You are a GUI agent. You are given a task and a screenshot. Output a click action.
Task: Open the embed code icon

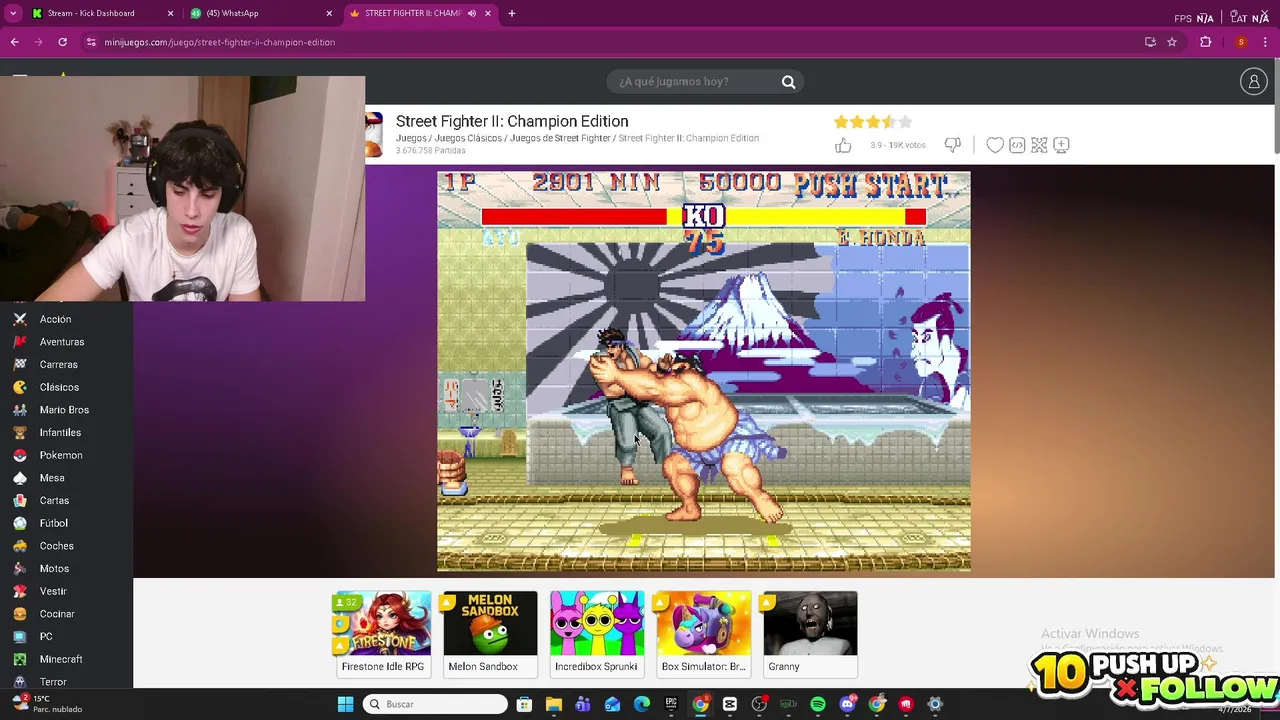(1017, 145)
